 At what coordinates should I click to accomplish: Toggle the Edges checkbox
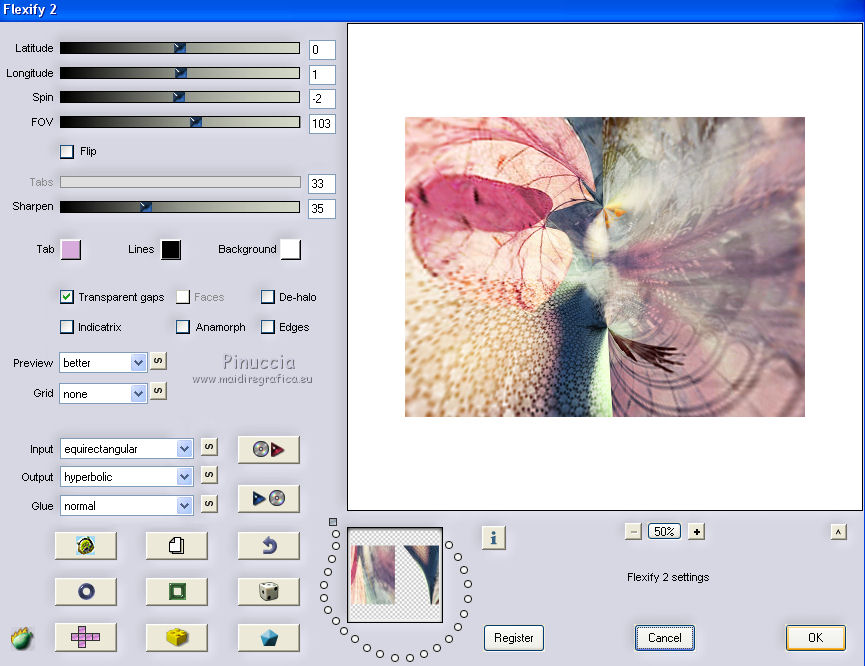[x=268, y=327]
